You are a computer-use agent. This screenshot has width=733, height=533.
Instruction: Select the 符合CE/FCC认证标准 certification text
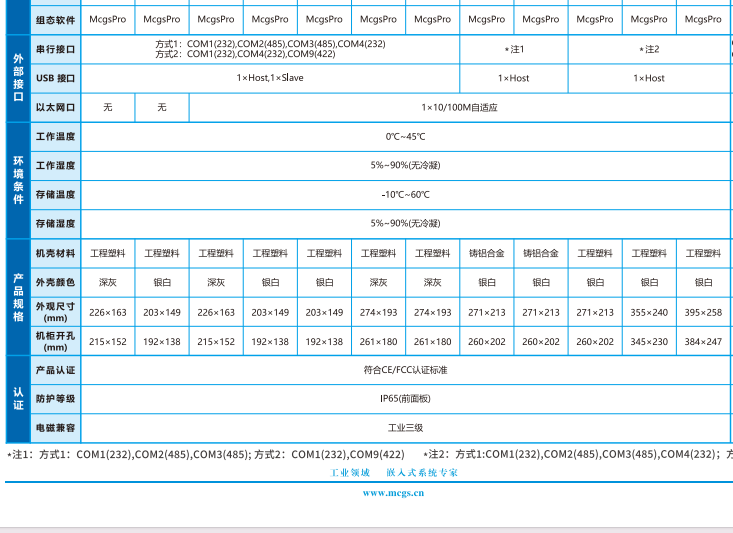tap(405, 370)
